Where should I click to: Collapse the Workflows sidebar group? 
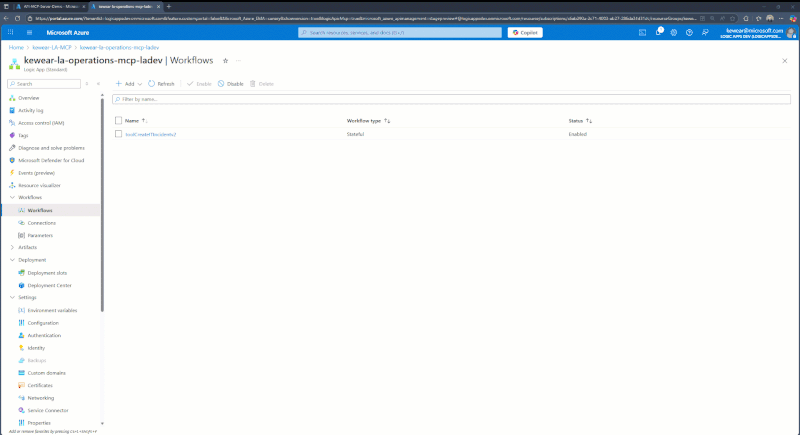(x=12, y=197)
